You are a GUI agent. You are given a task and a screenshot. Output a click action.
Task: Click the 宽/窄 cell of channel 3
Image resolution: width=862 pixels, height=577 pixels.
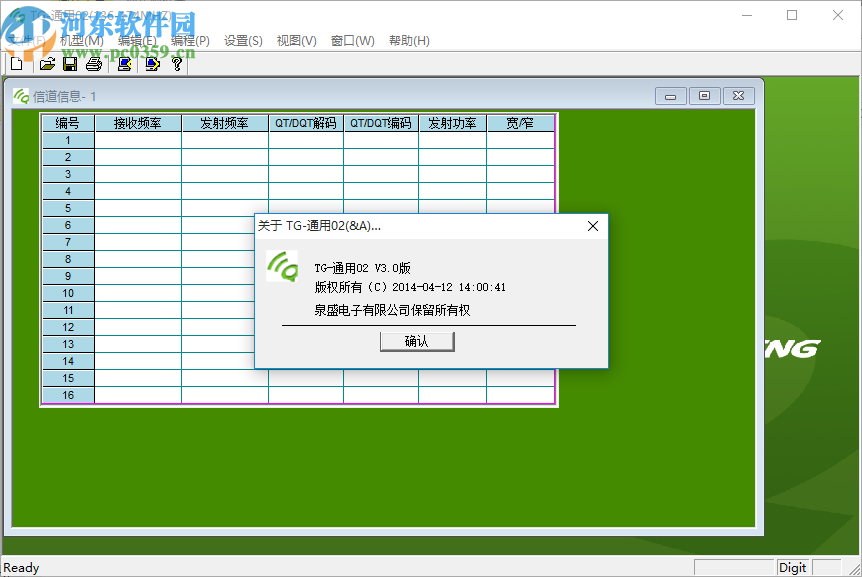click(x=520, y=174)
